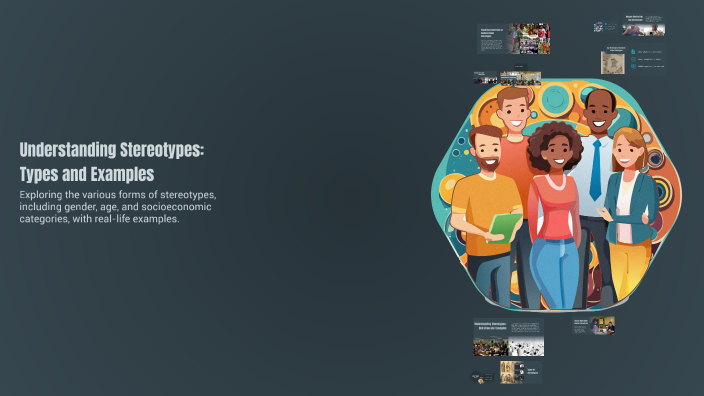Open the top slide thumbnail with crowd photo collage

coord(514,39)
